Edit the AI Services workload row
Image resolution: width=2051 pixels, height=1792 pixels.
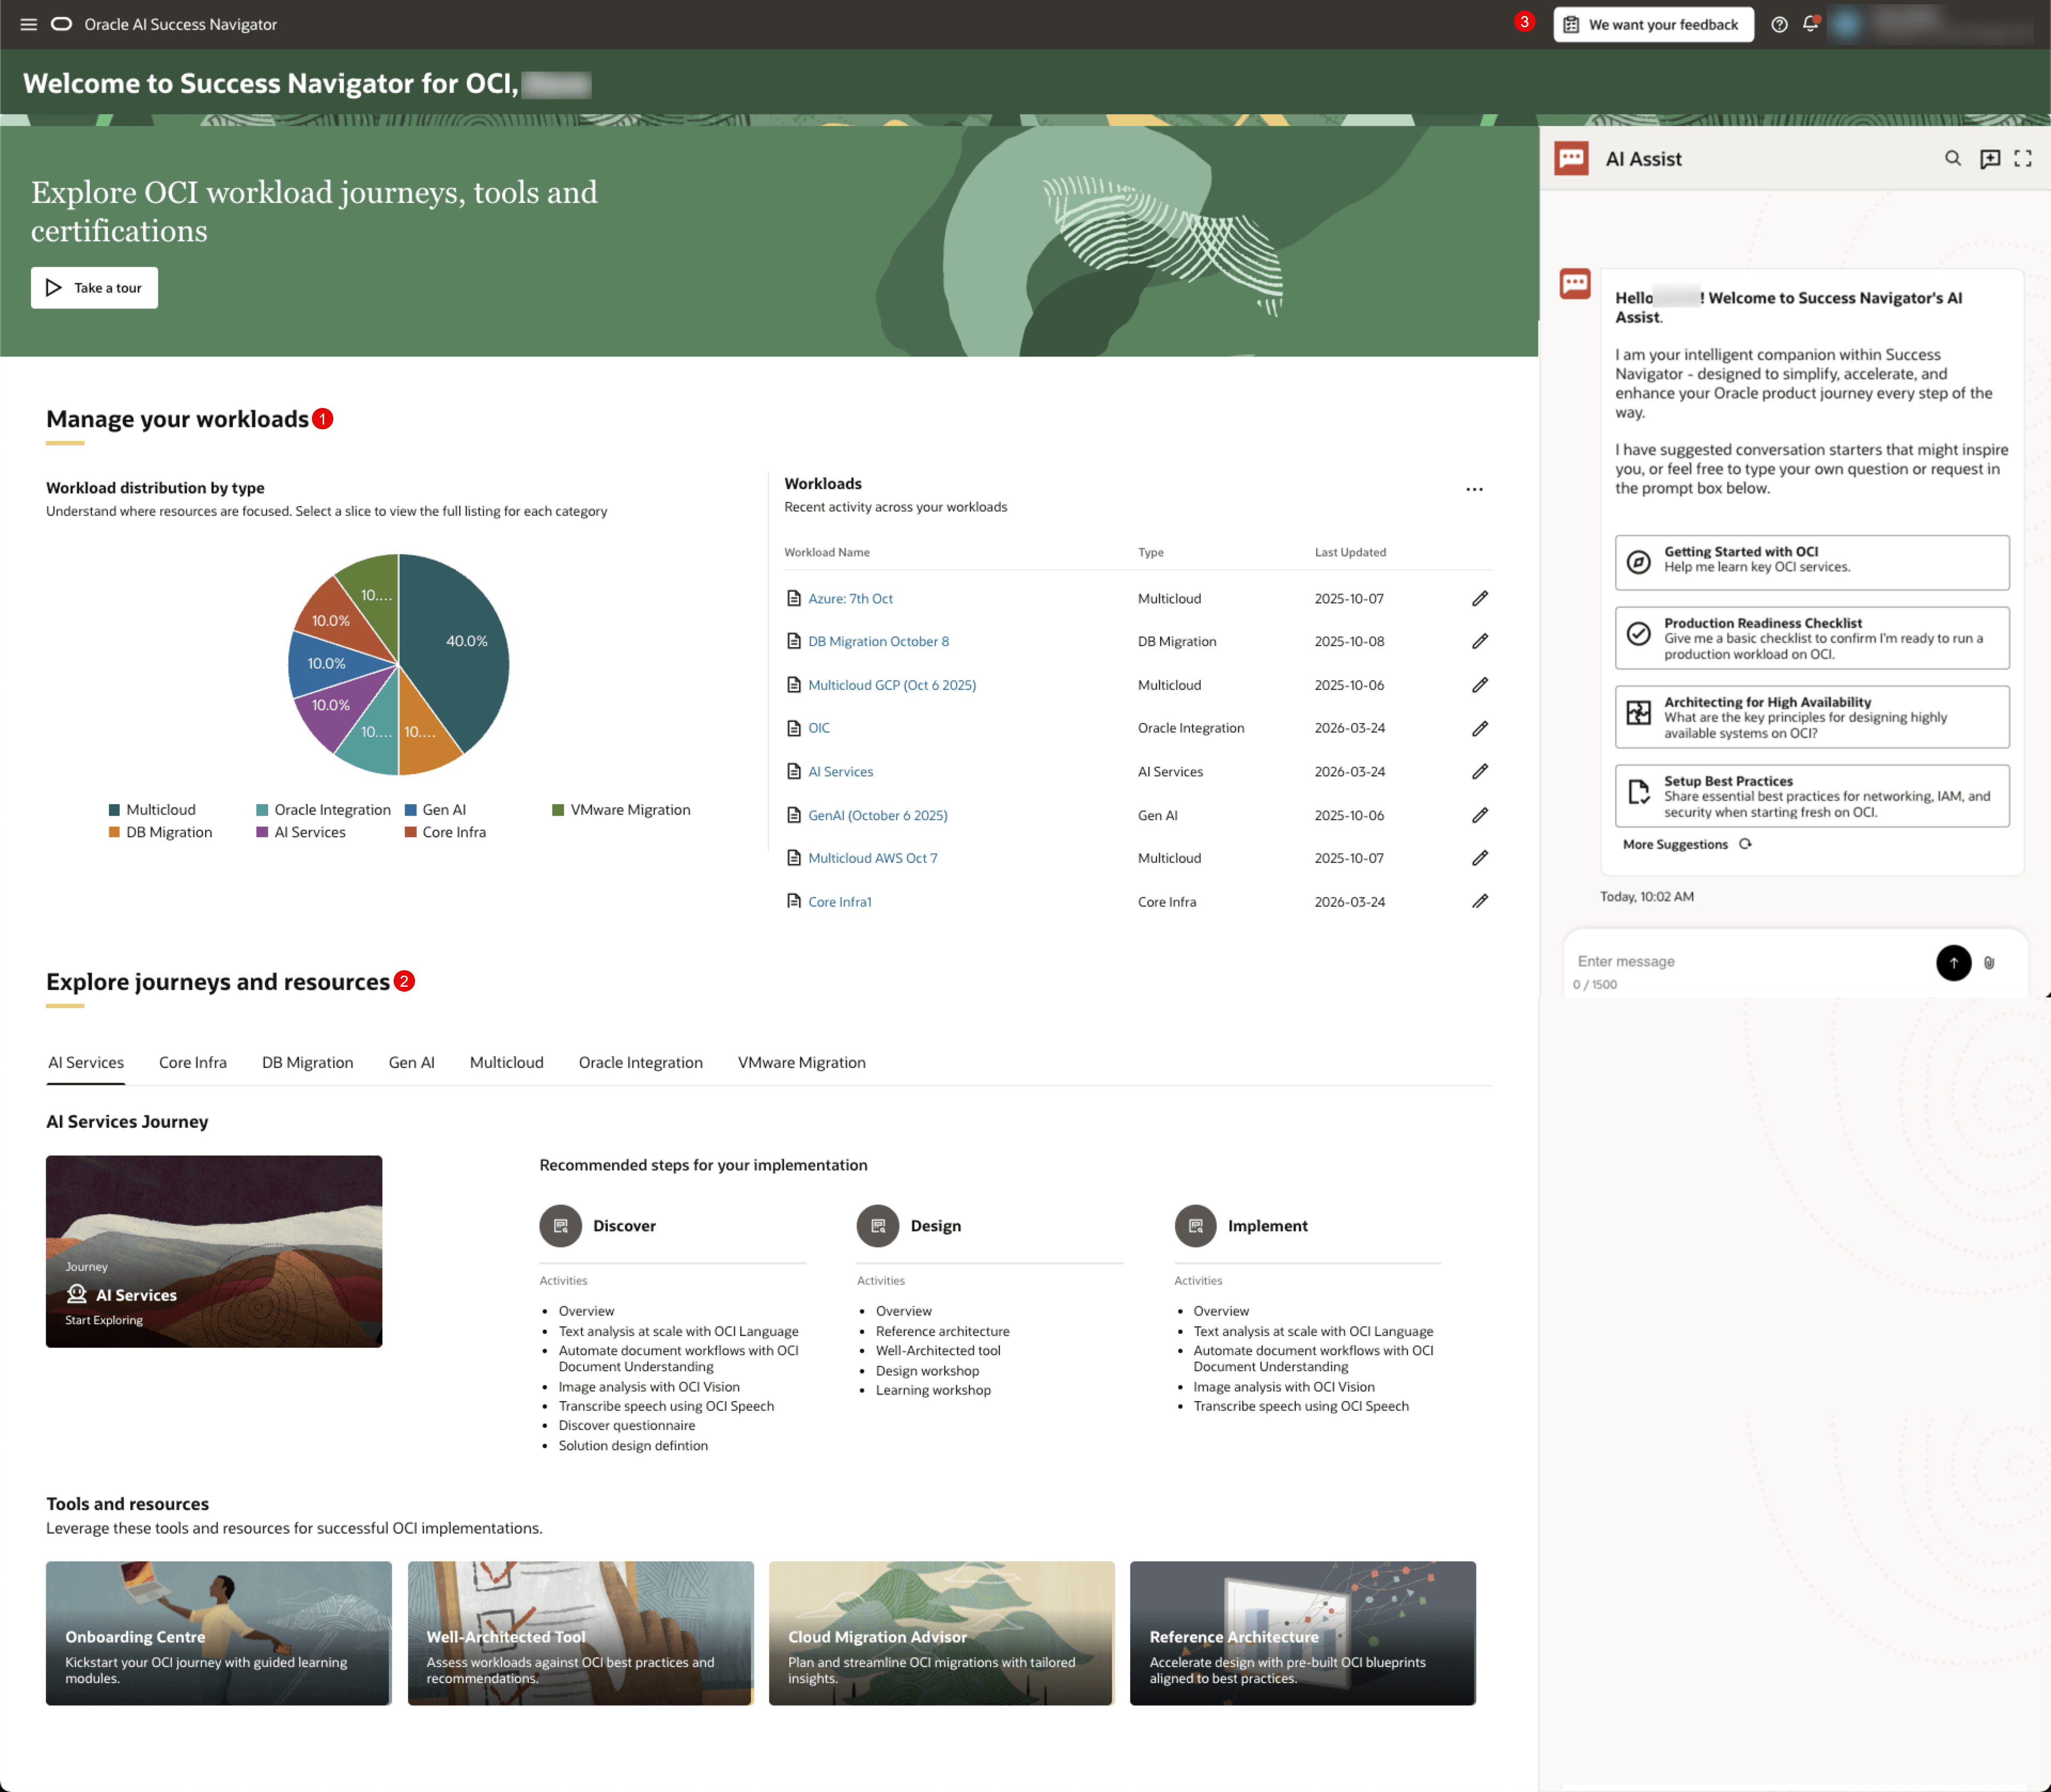pos(1480,771)
